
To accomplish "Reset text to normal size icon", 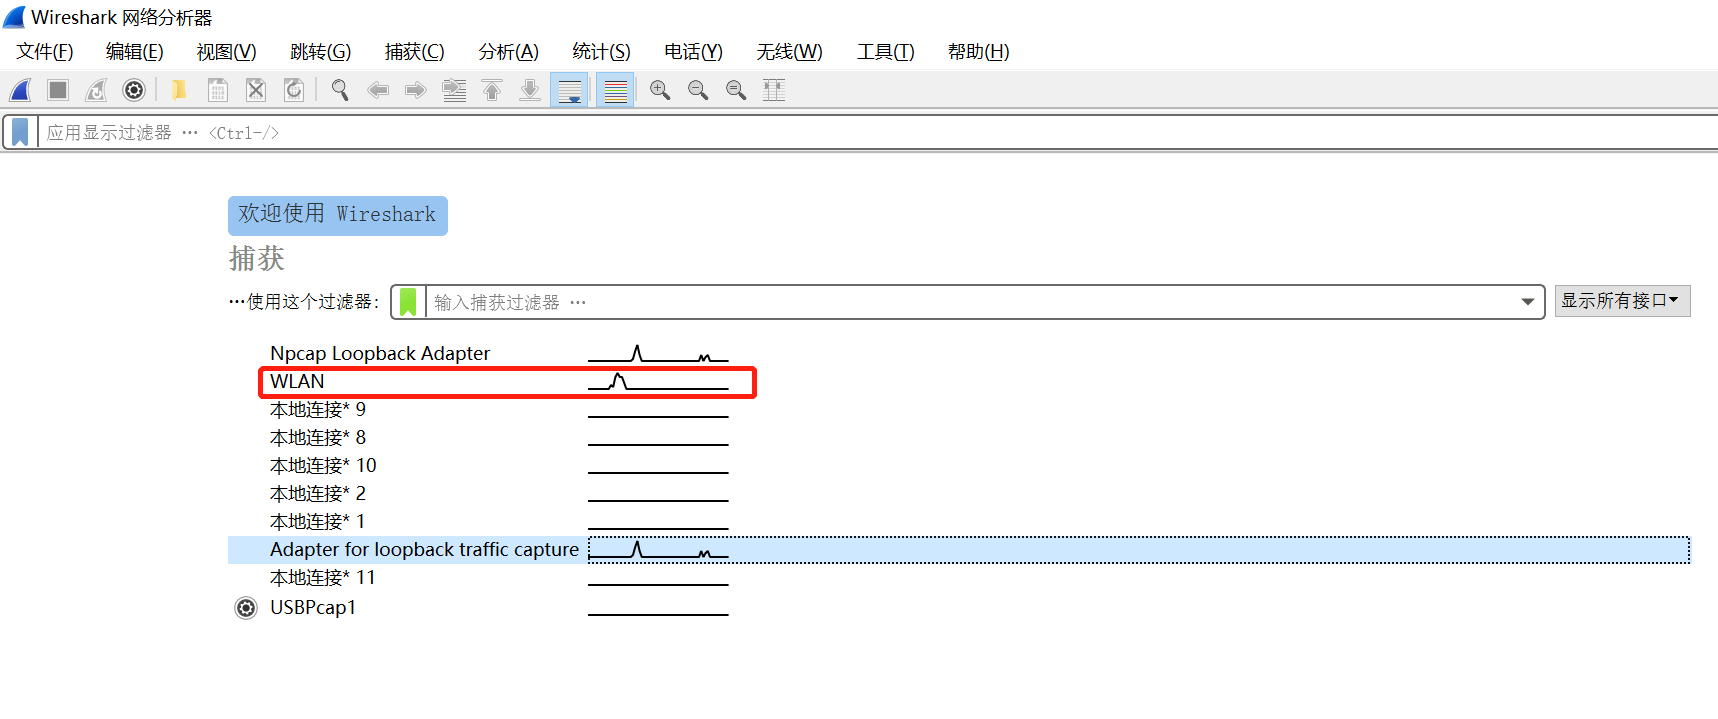I will click(x=736, y=90).
